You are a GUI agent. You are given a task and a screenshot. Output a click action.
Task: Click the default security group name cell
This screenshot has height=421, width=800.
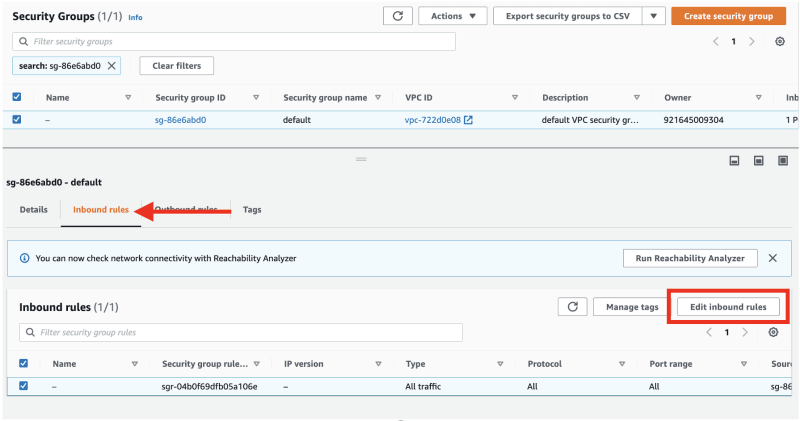tap(296, 120)
